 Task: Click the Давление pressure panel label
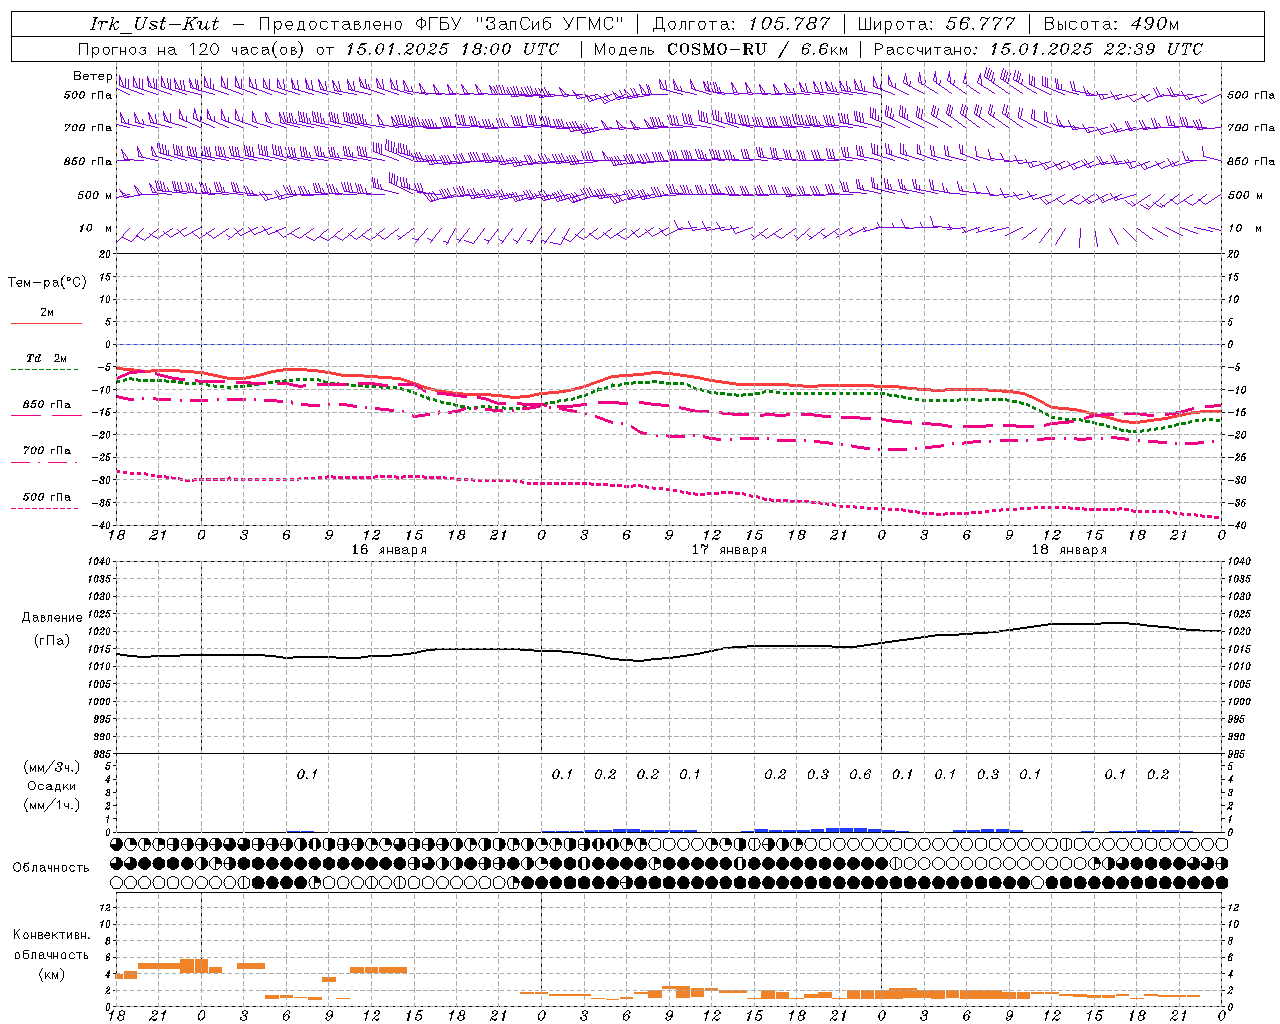pos(52,618)
